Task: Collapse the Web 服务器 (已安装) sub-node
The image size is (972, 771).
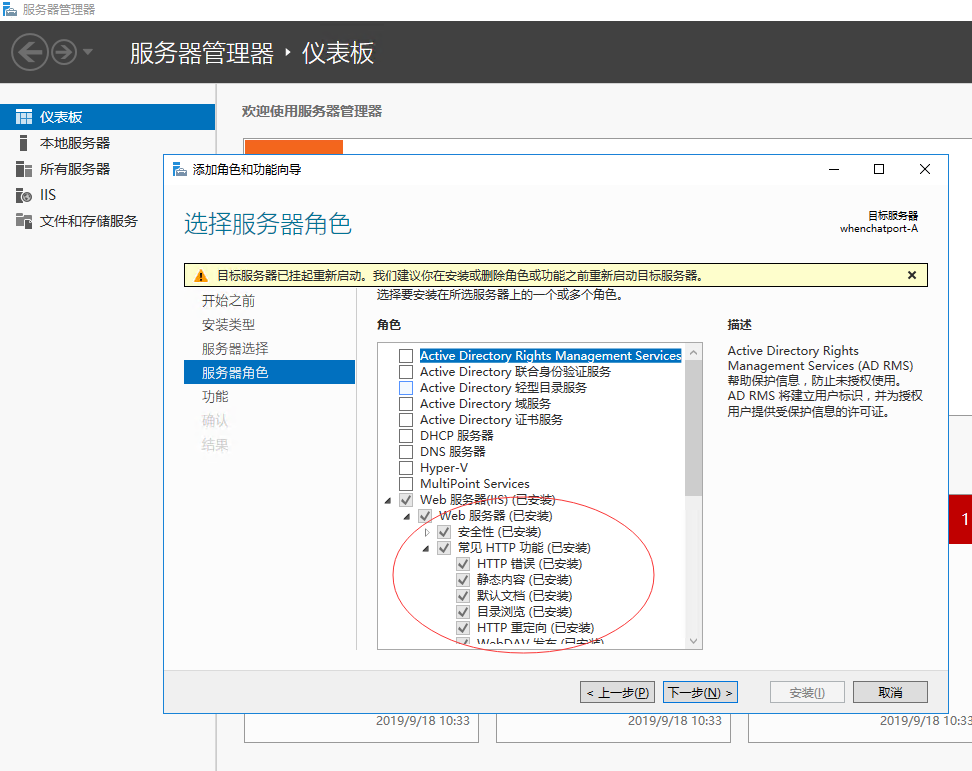Action: (x=407, y=517)
